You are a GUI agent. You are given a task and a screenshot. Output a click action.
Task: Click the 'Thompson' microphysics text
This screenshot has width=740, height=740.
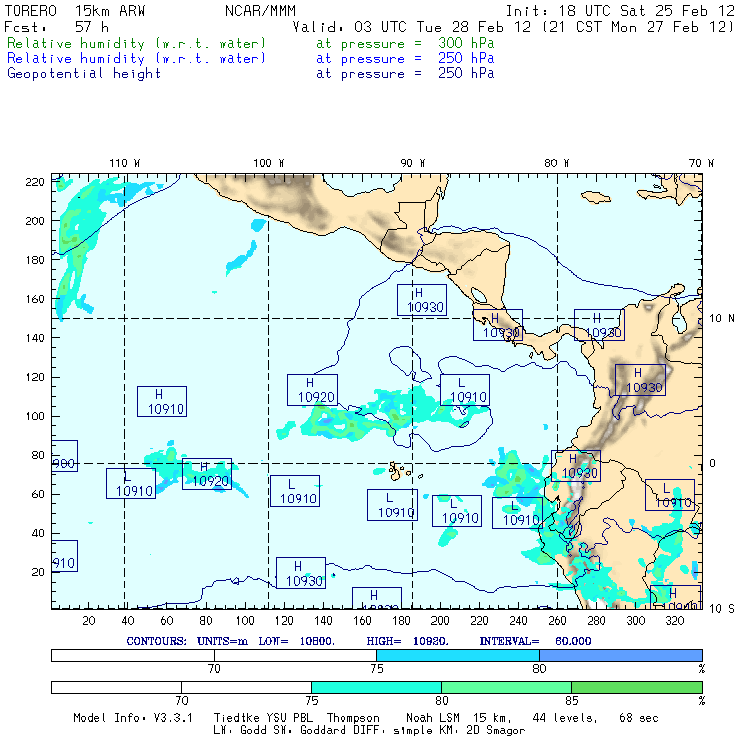point(353,718)
